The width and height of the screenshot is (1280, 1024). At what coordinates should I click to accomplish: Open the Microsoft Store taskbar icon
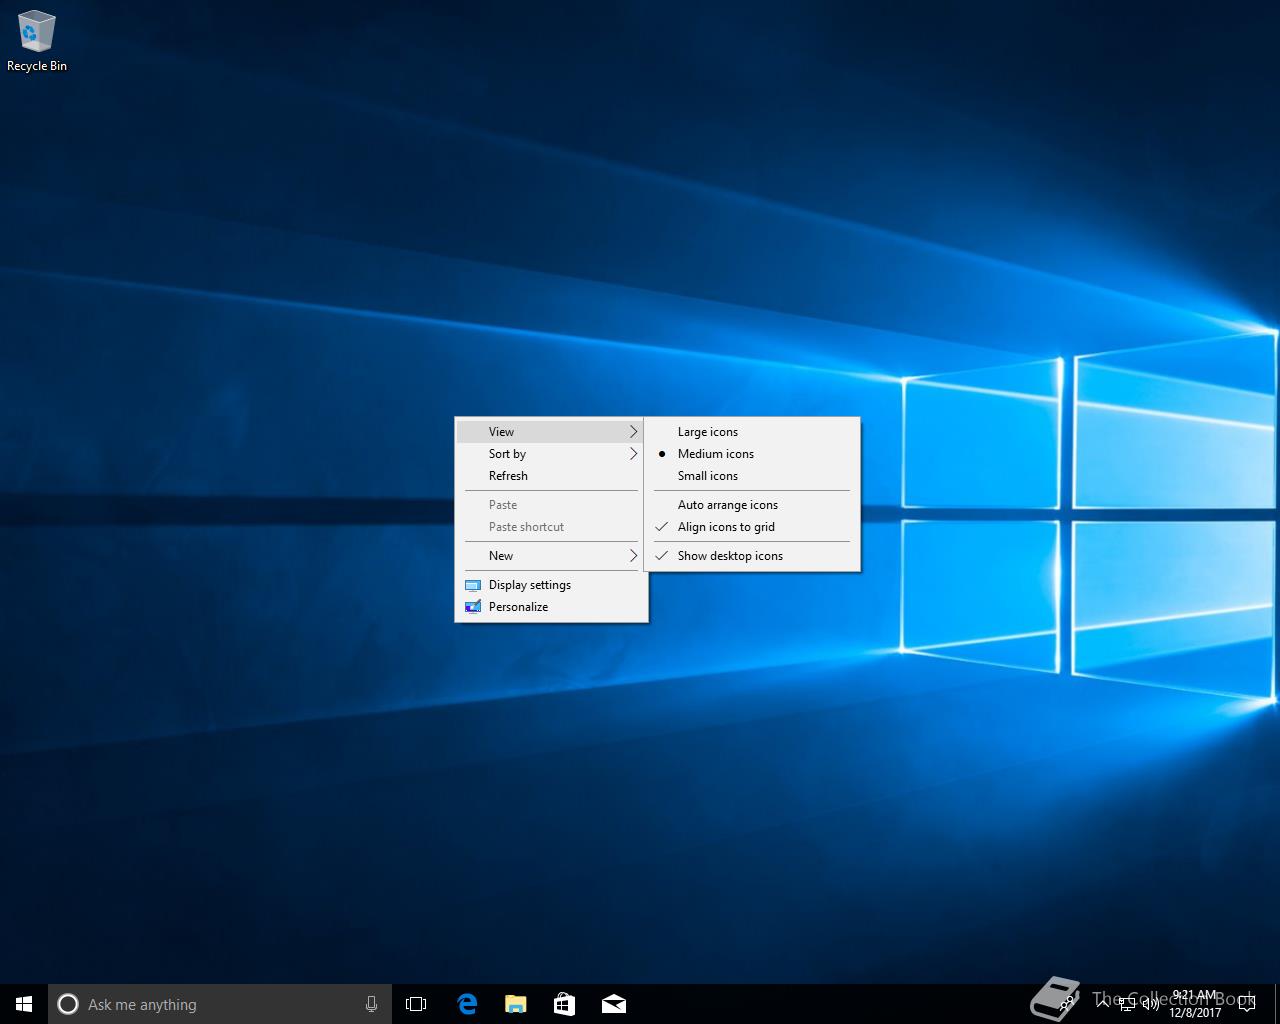click(x=564, y=1004)
